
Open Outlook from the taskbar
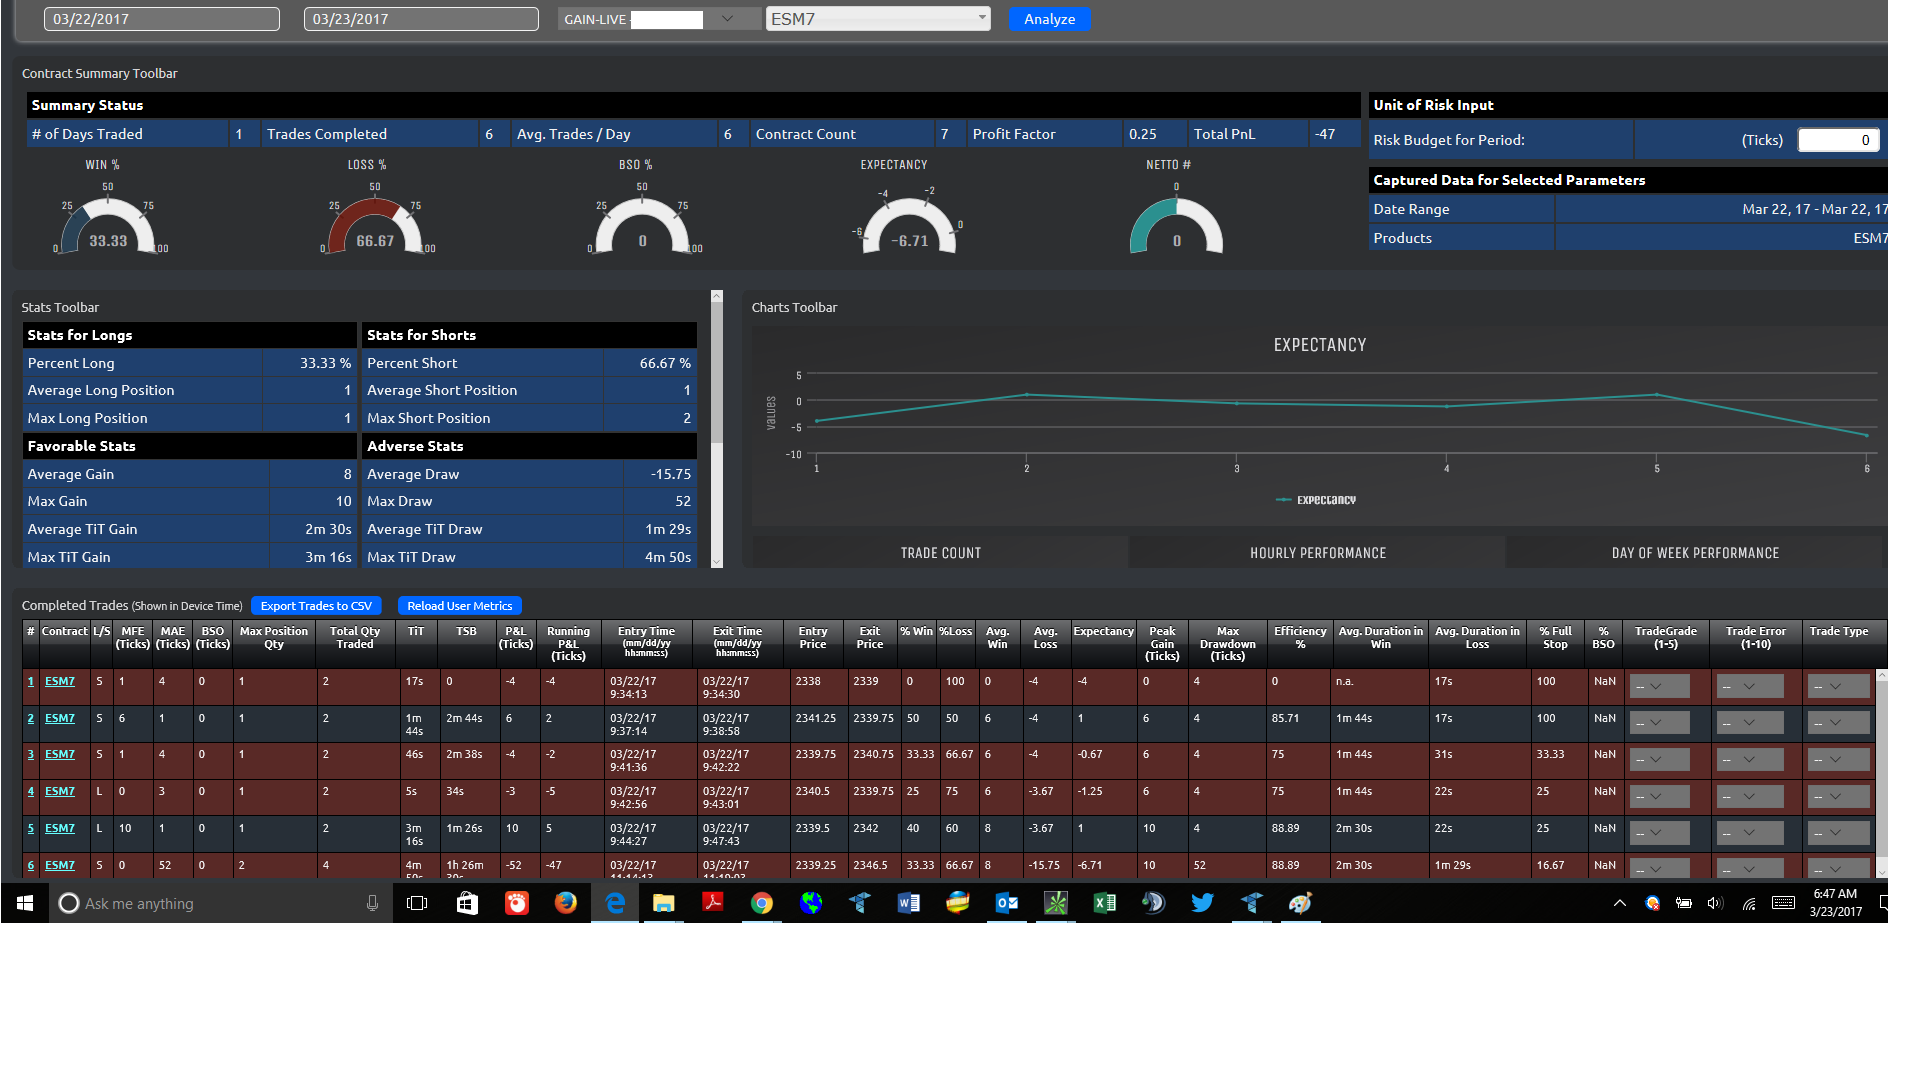click(1006, 903)
